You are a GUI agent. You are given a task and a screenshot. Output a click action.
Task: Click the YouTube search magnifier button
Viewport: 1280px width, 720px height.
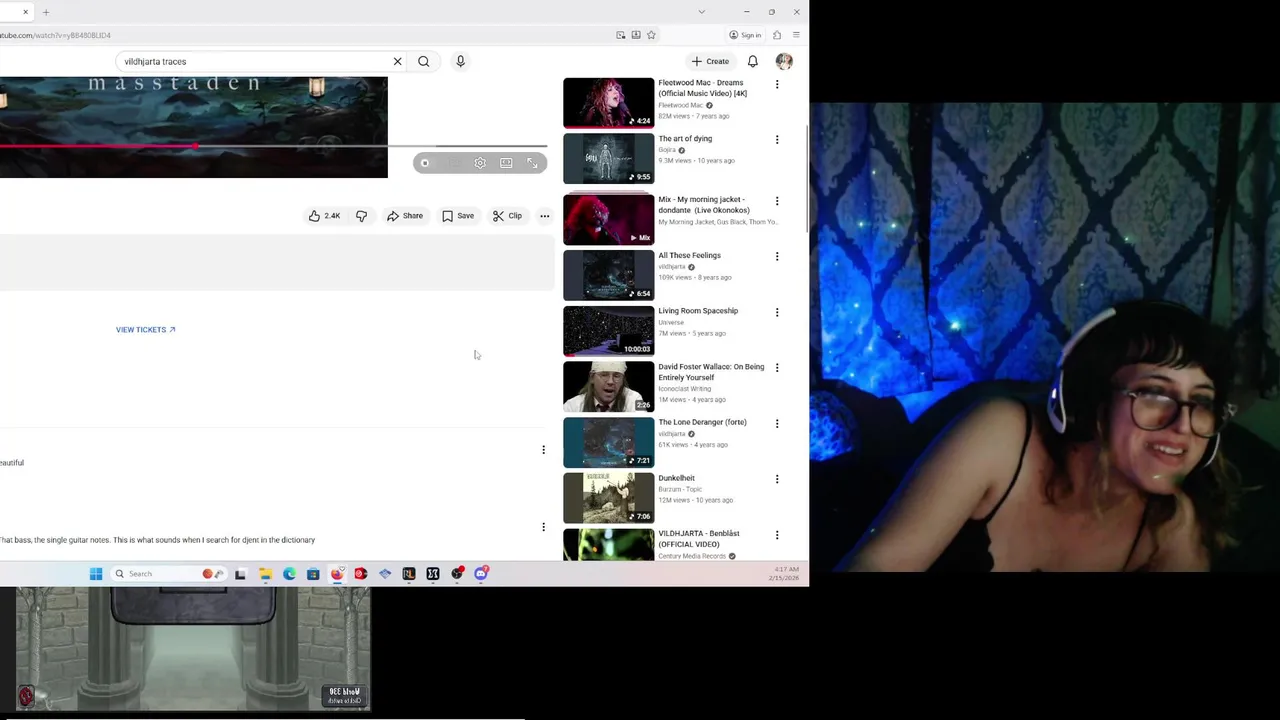tap(424, 61)
